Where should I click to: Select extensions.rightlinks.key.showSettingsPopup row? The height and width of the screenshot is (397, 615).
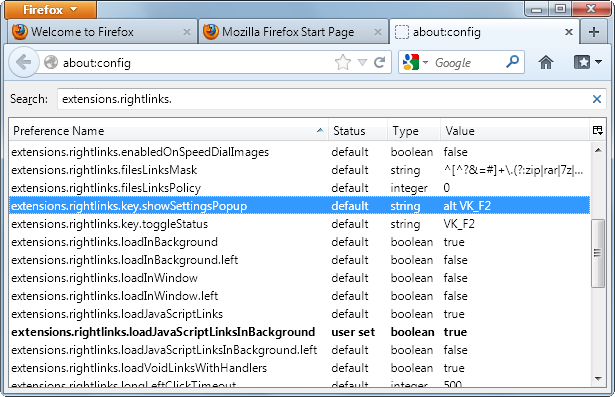pos(300,206)
